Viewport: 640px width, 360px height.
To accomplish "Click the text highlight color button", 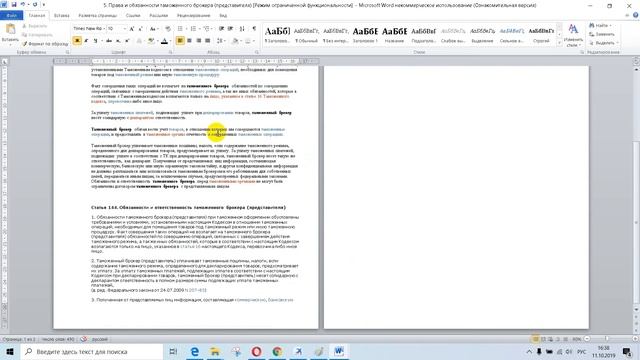I will point(151,40).
